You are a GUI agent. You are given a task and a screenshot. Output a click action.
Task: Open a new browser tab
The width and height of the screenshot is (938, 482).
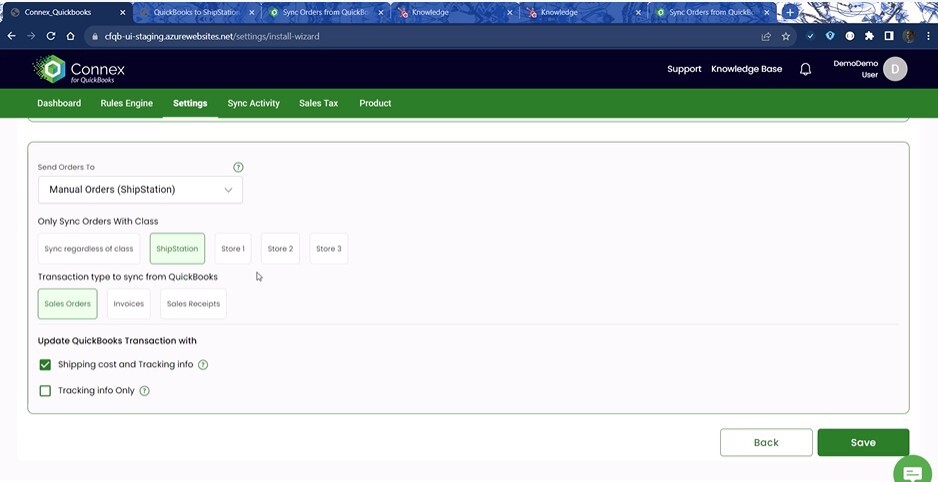click(x=790, y=12)
